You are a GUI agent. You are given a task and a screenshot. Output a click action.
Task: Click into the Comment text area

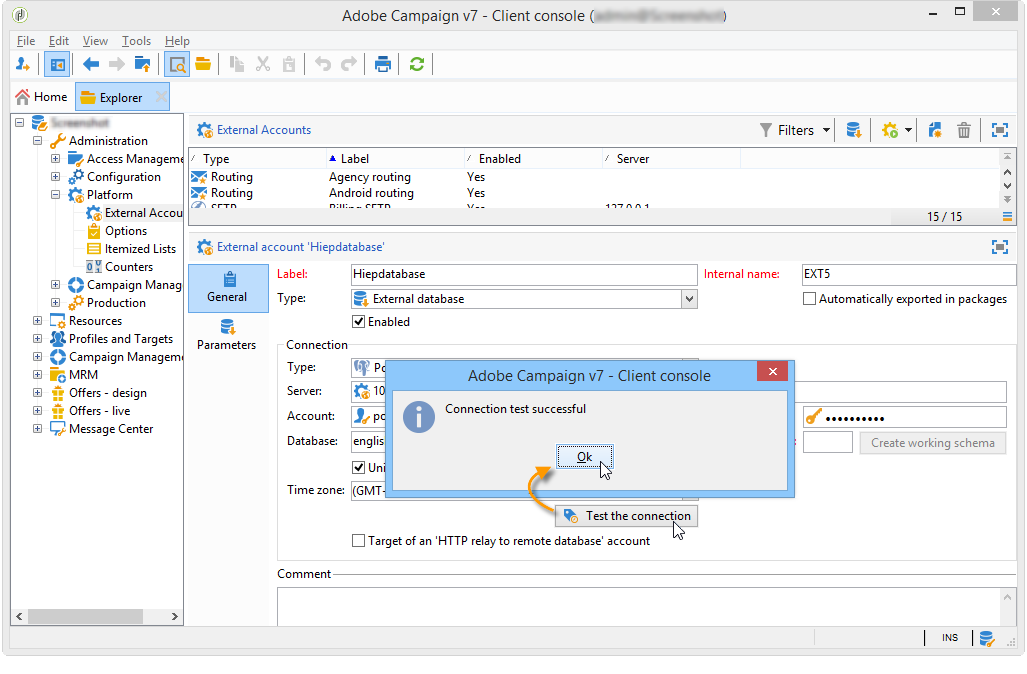pos(639,607)
